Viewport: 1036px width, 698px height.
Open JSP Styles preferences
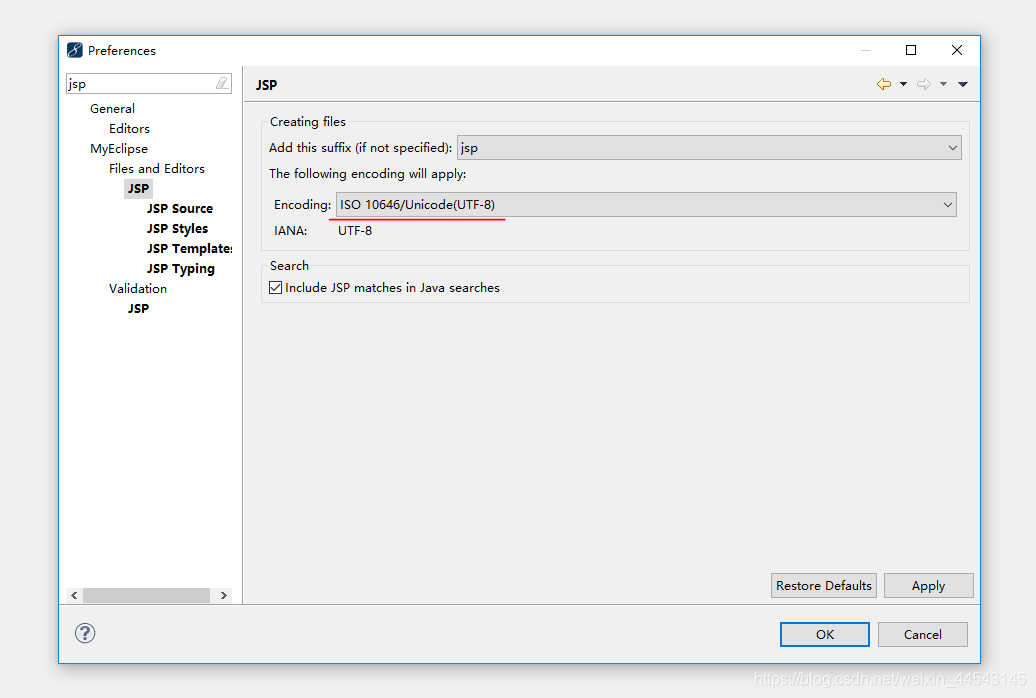pyautogui.click(x=177, y=229)
